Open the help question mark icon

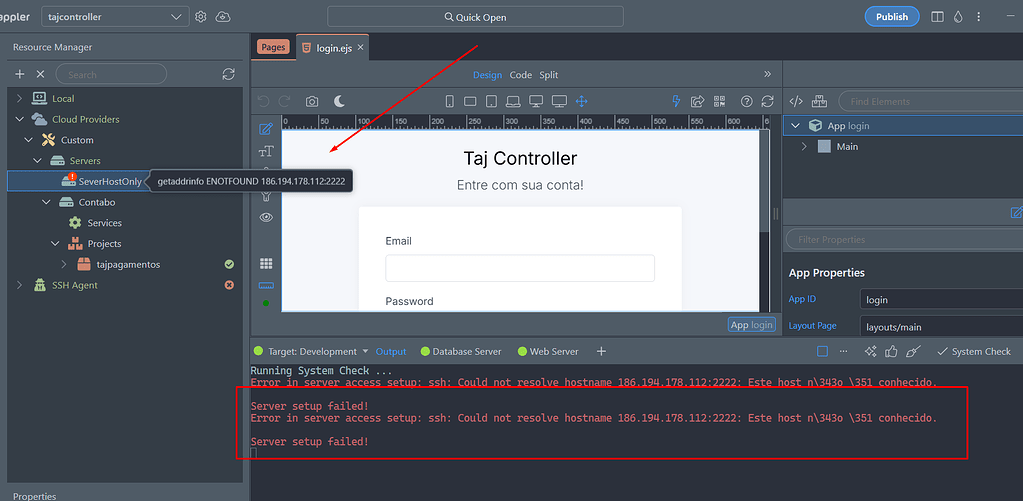pyautogui.click(x=747, y=101)
